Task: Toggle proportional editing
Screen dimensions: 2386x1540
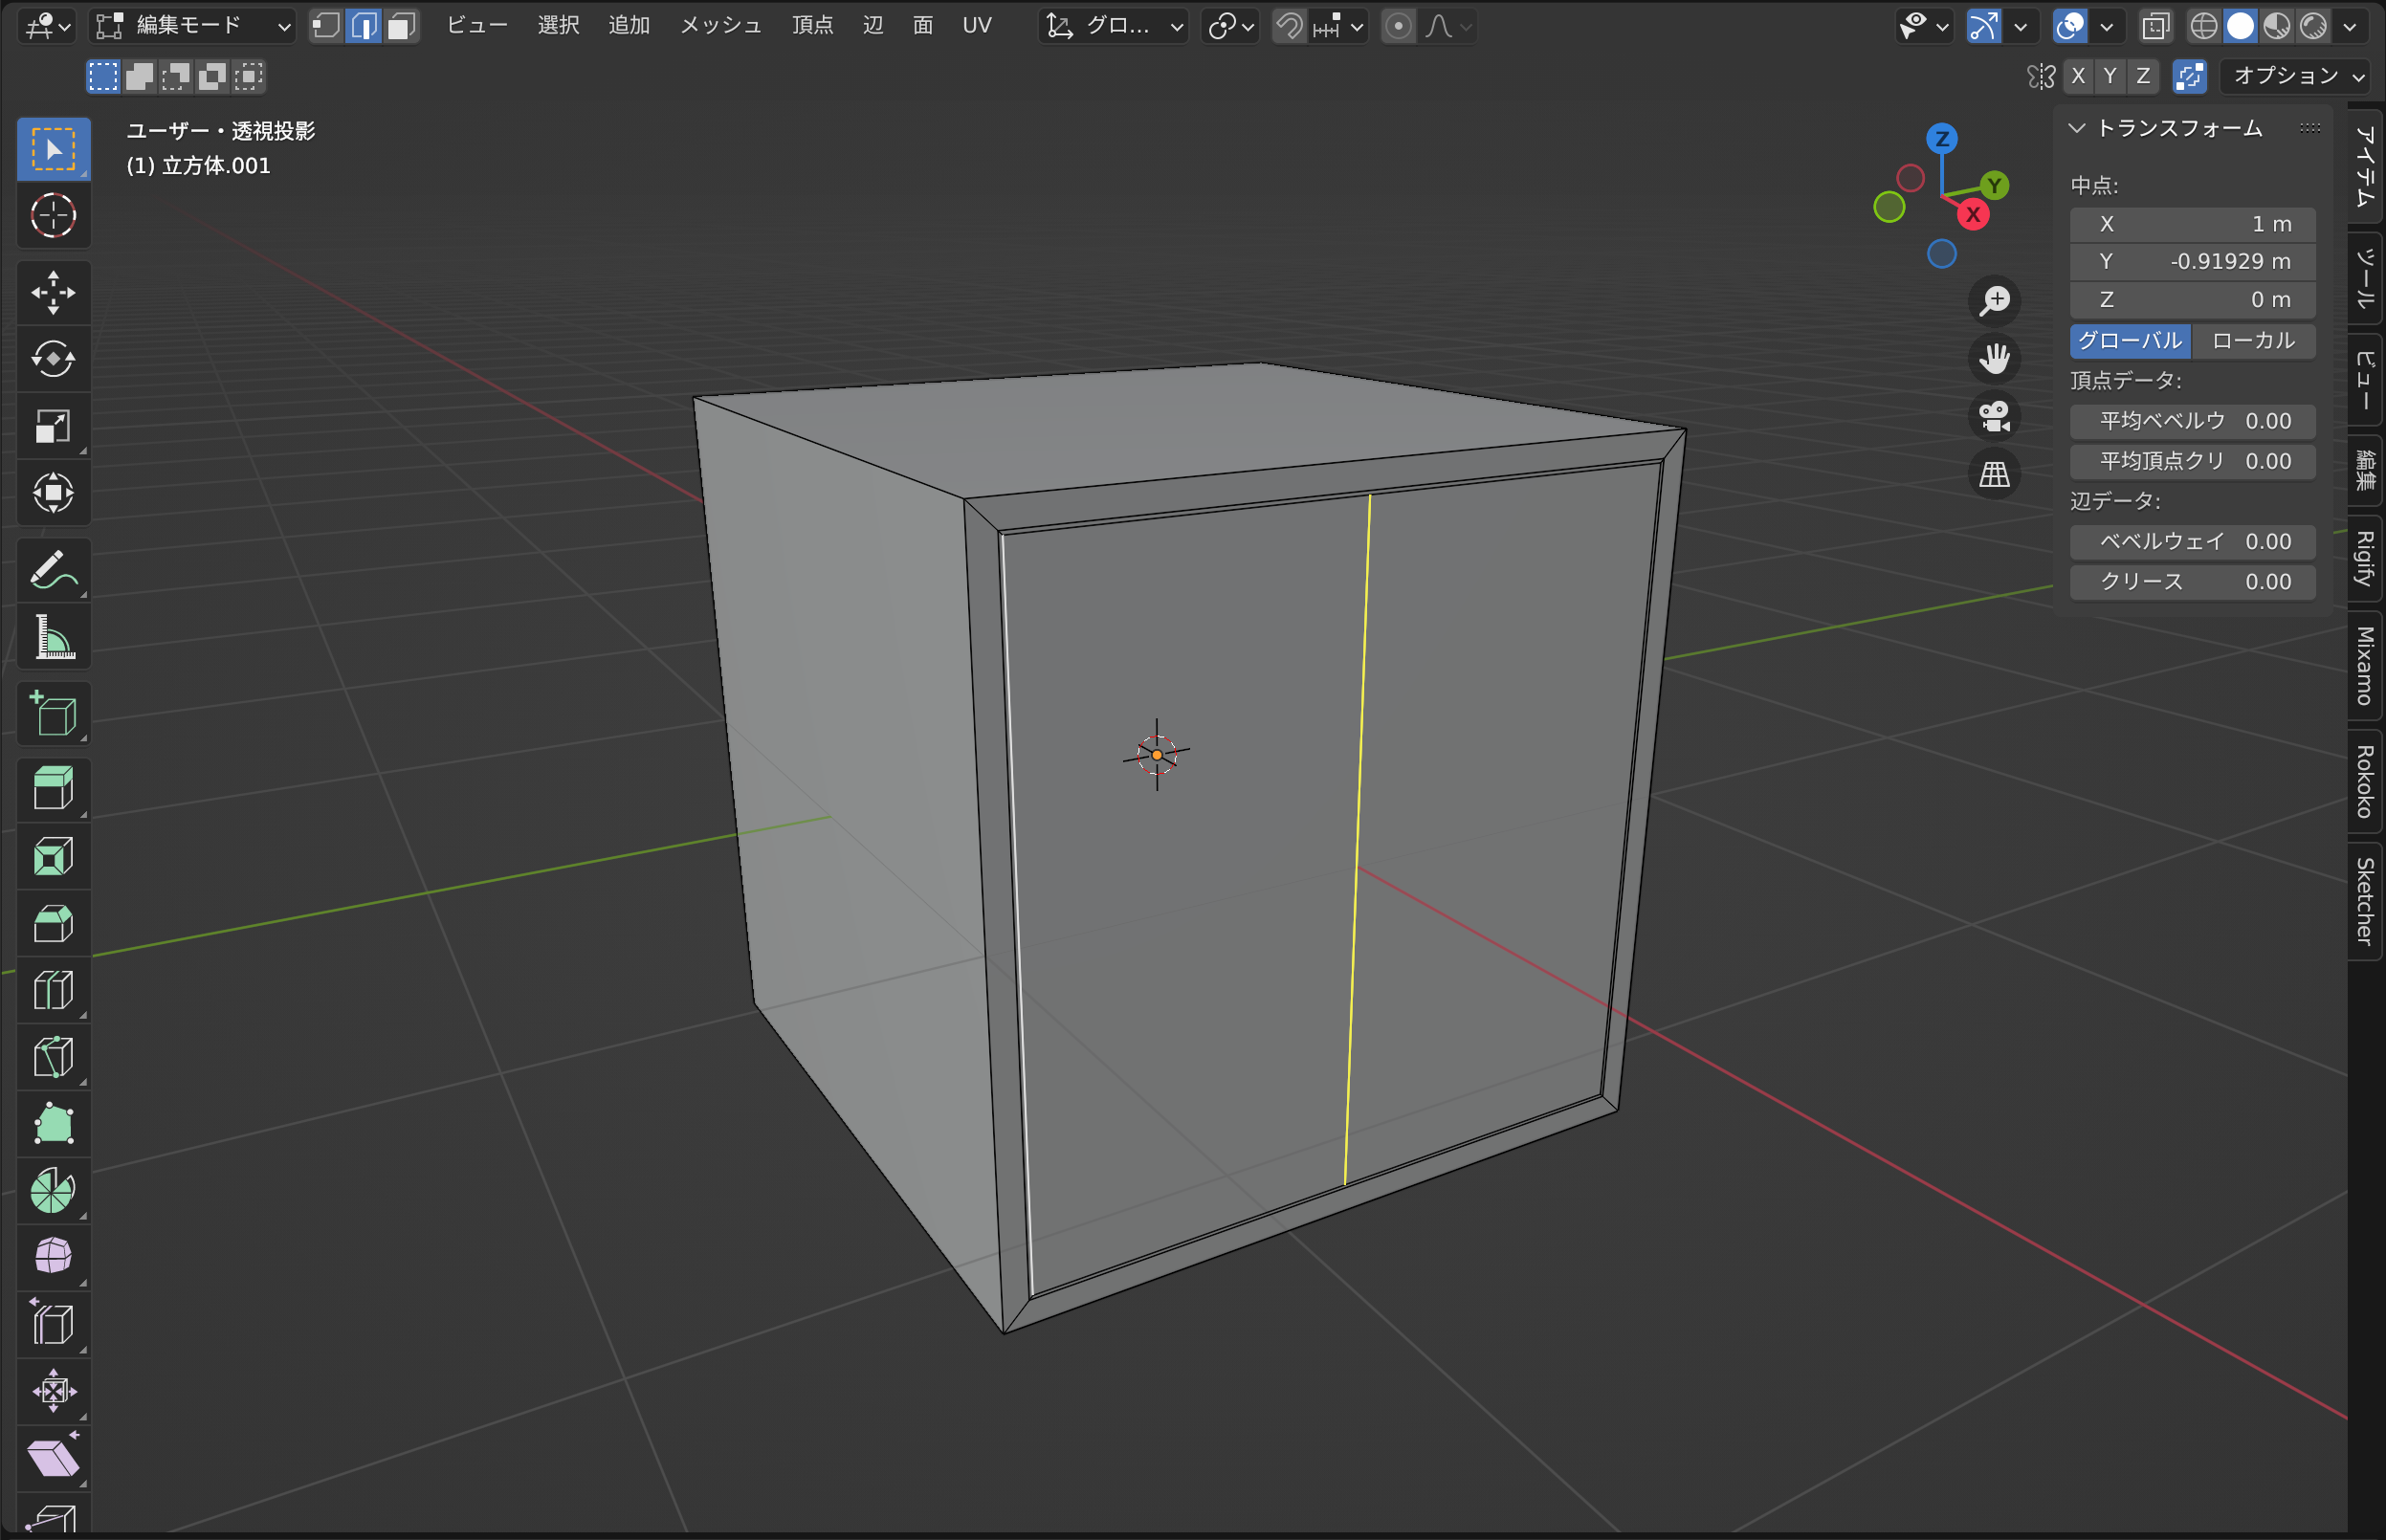Action: click(x=1399, y=25)
